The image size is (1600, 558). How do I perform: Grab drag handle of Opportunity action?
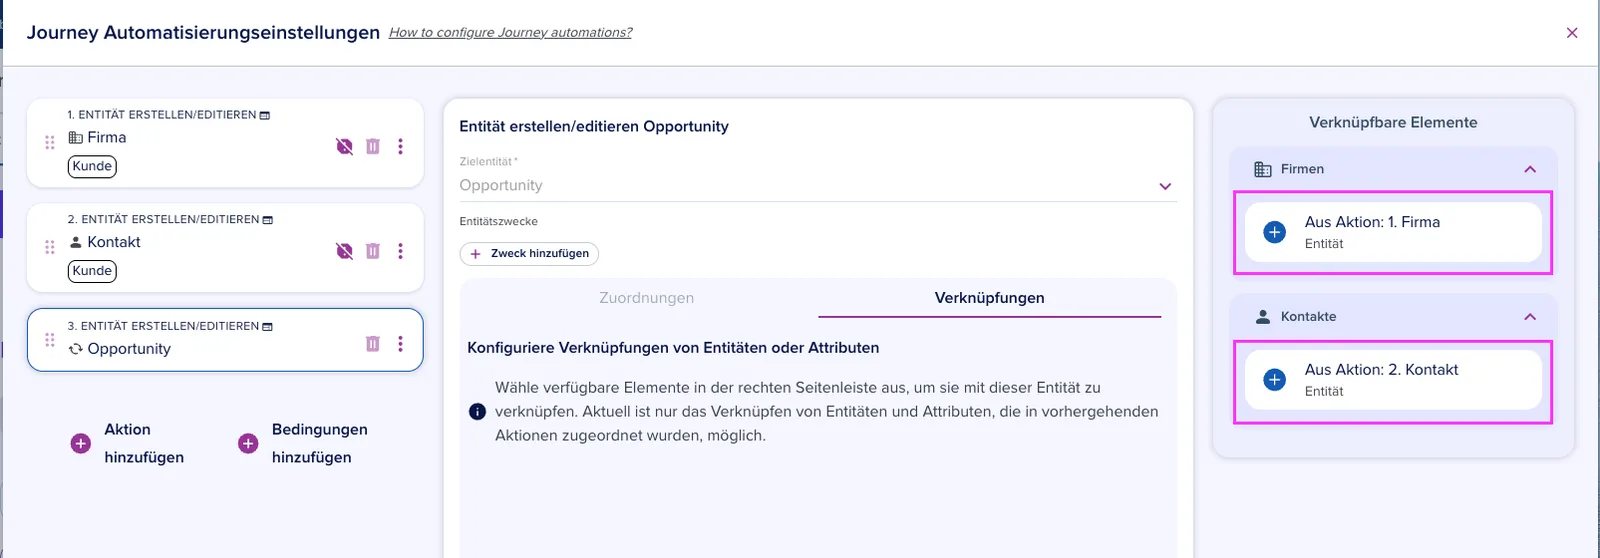click(50, 340)
